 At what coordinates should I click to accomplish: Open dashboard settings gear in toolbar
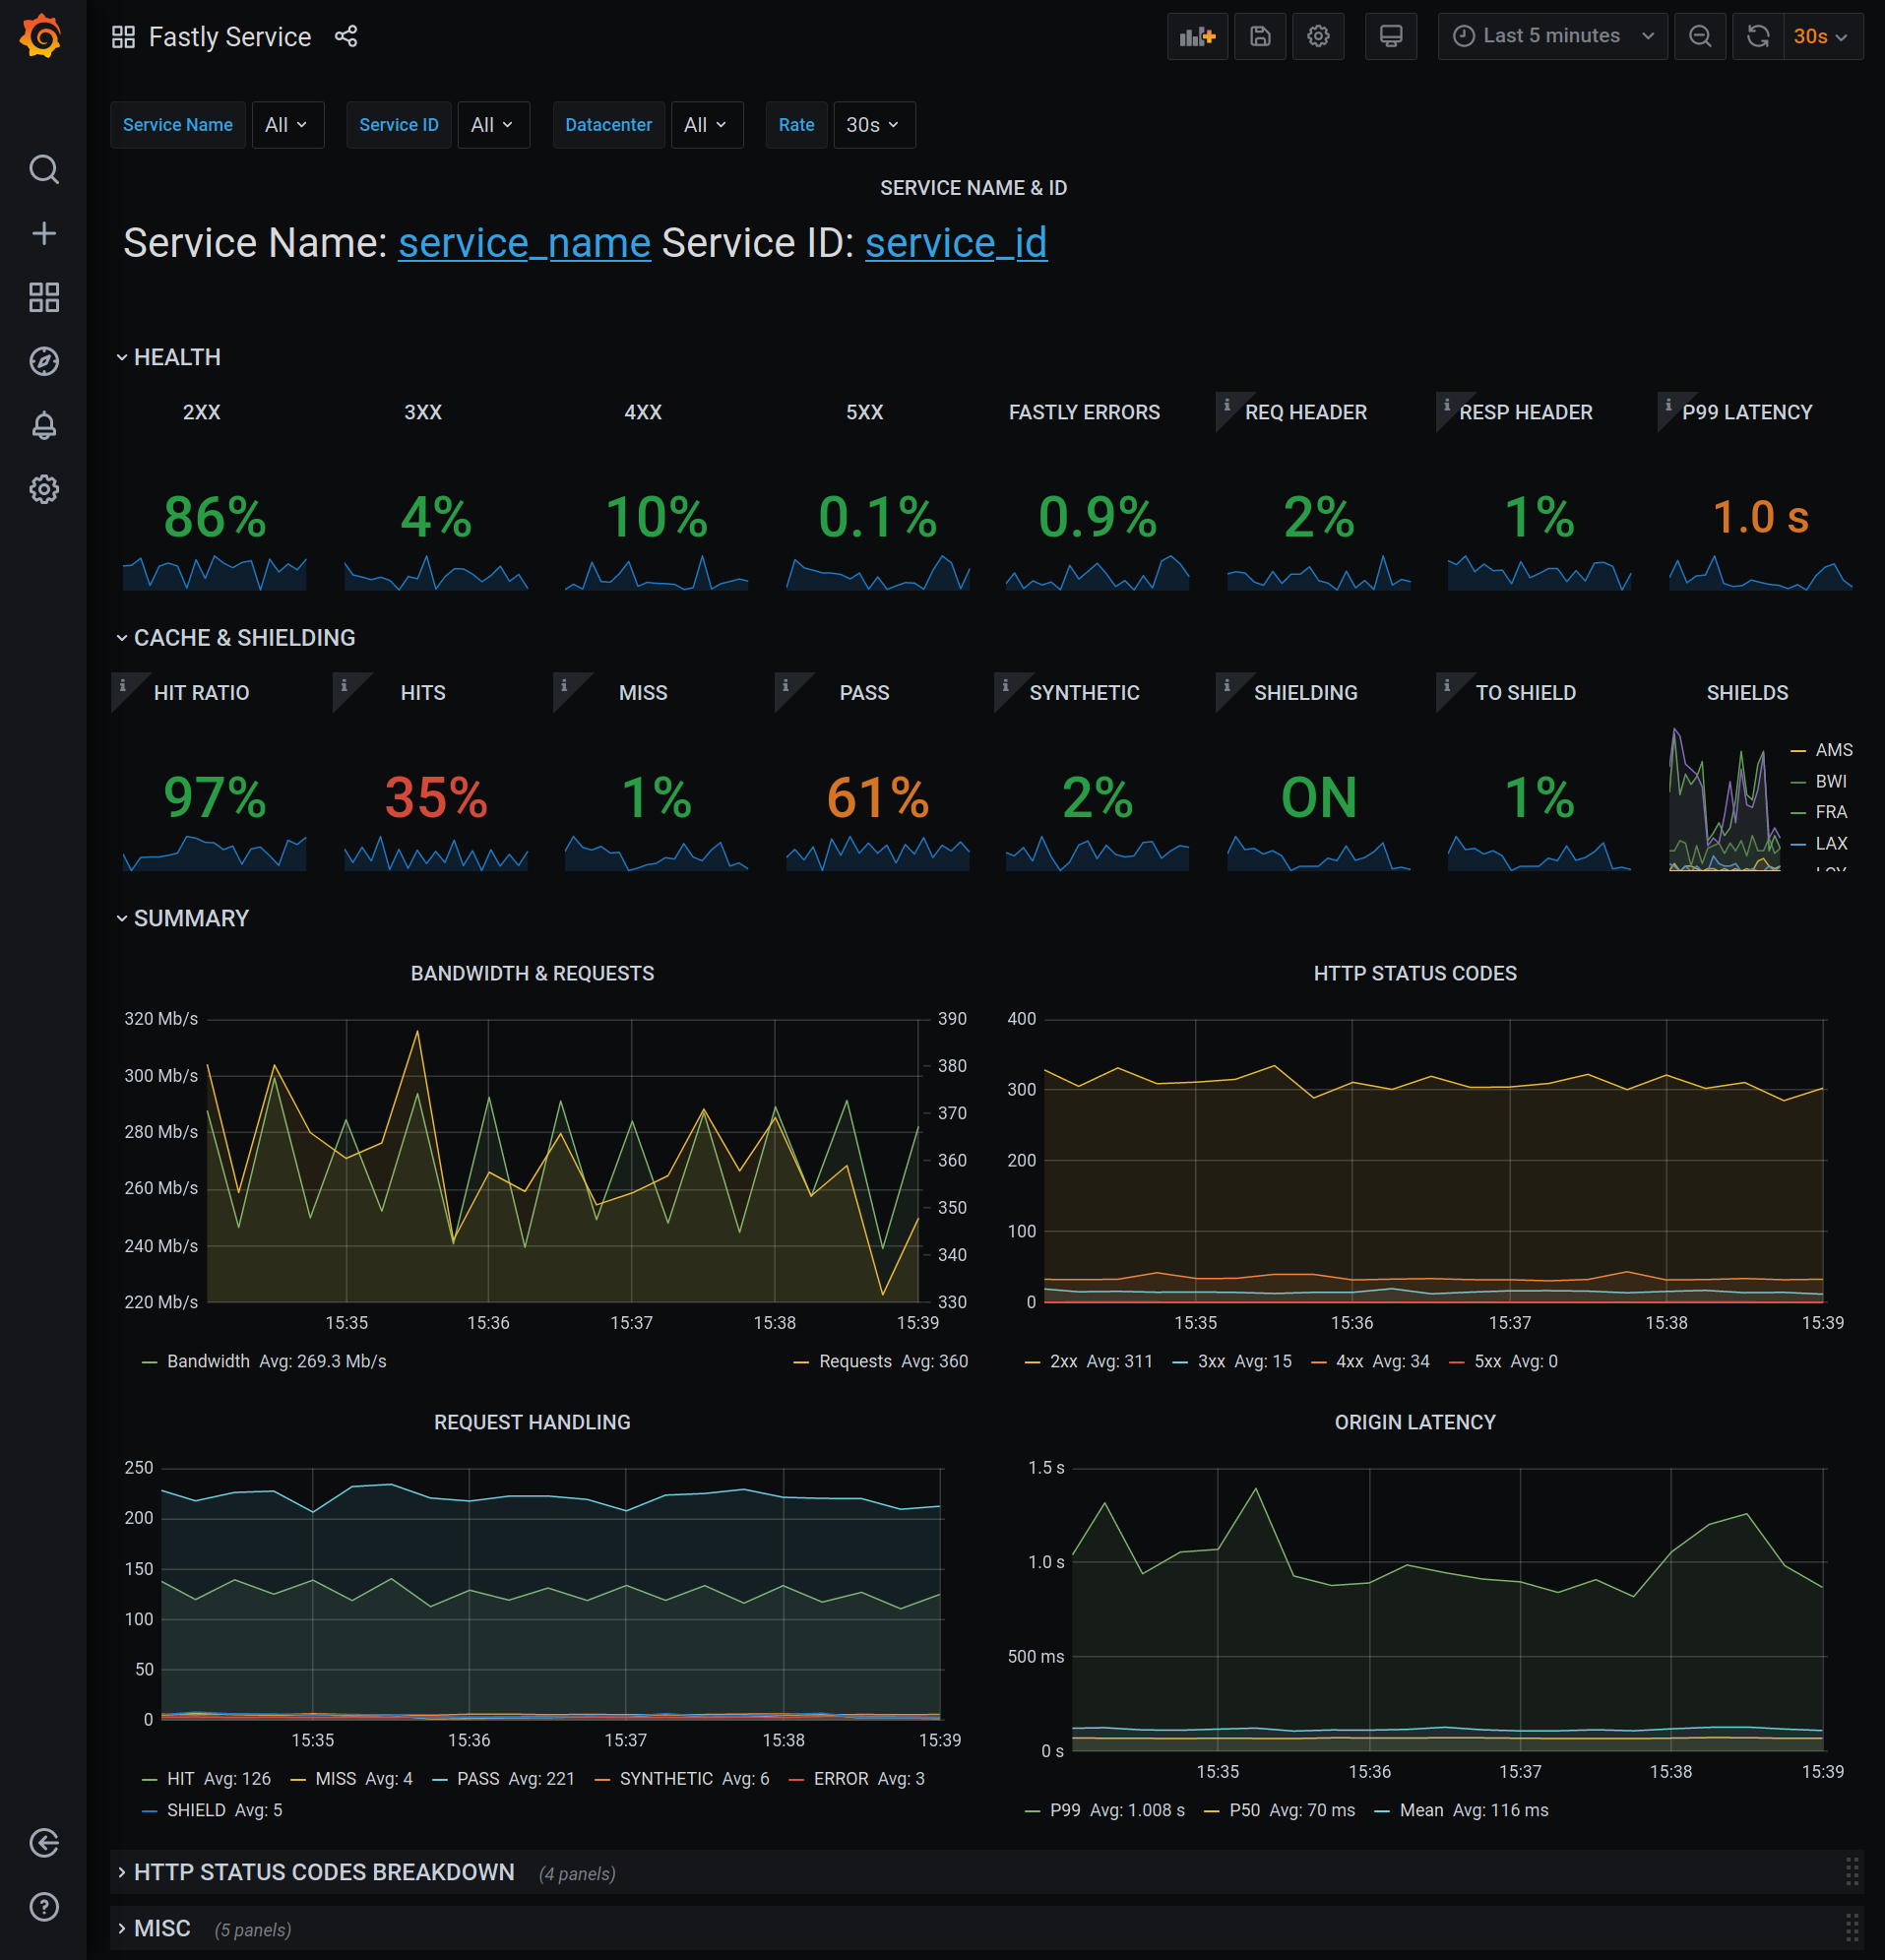(x=1318, y=37)
